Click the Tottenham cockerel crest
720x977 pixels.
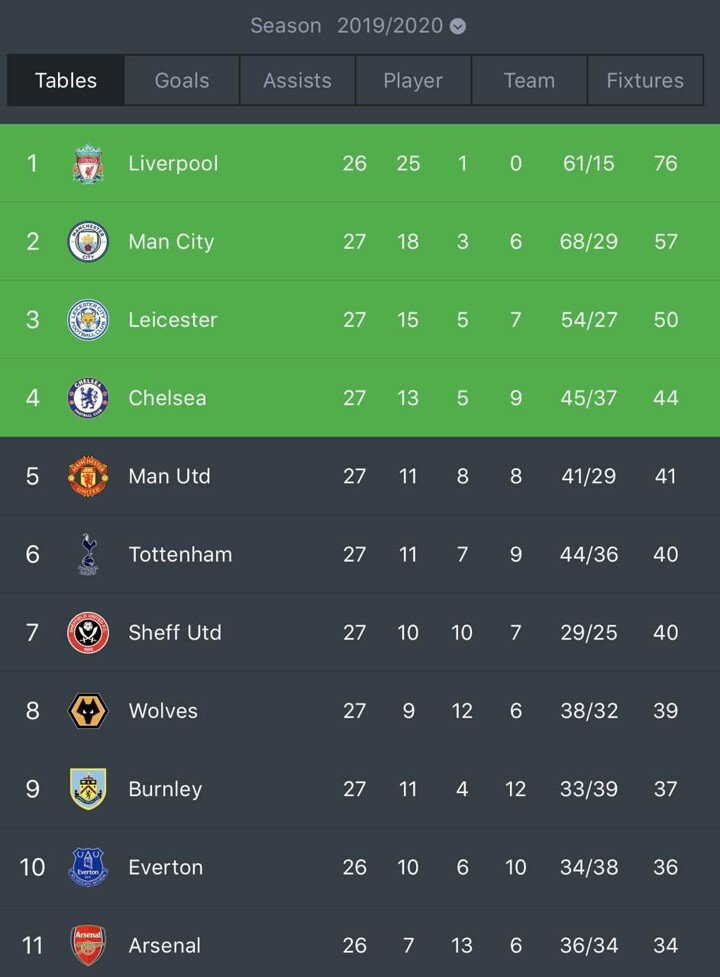click(88, 554)
